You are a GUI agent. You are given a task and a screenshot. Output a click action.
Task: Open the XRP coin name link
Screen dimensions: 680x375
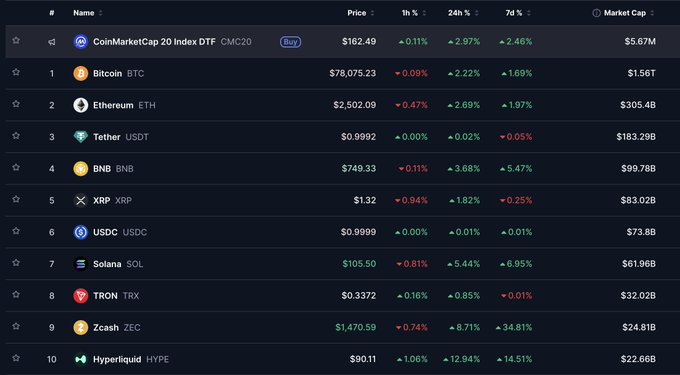tap(112, 200)
